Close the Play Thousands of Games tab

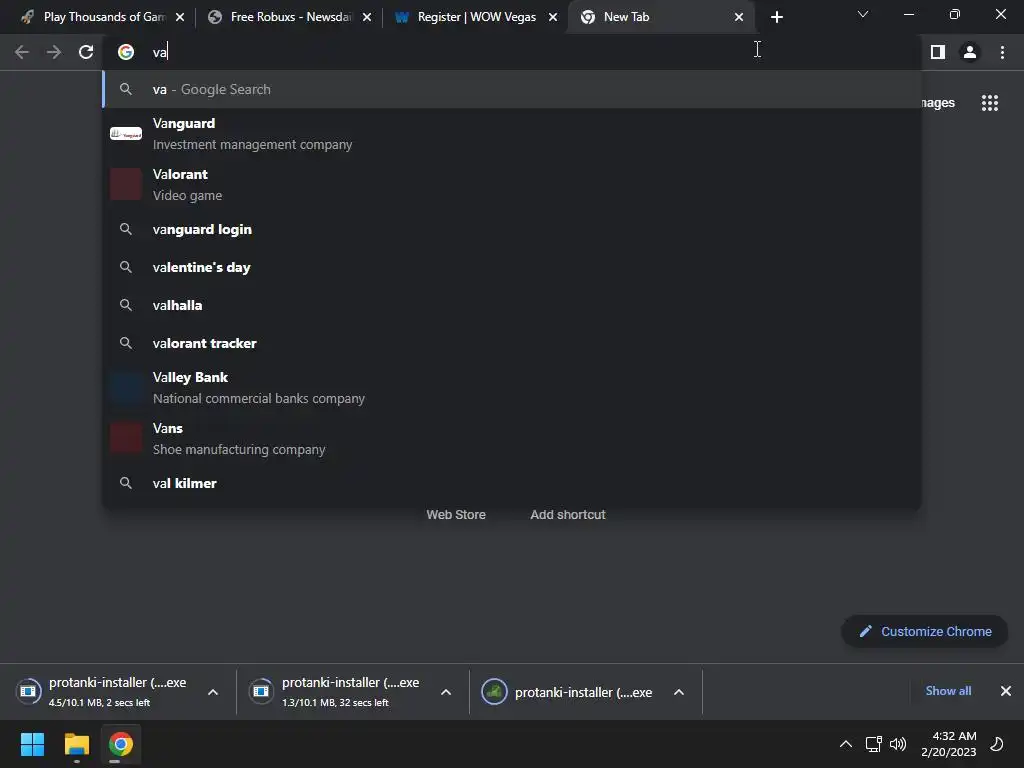180,17
